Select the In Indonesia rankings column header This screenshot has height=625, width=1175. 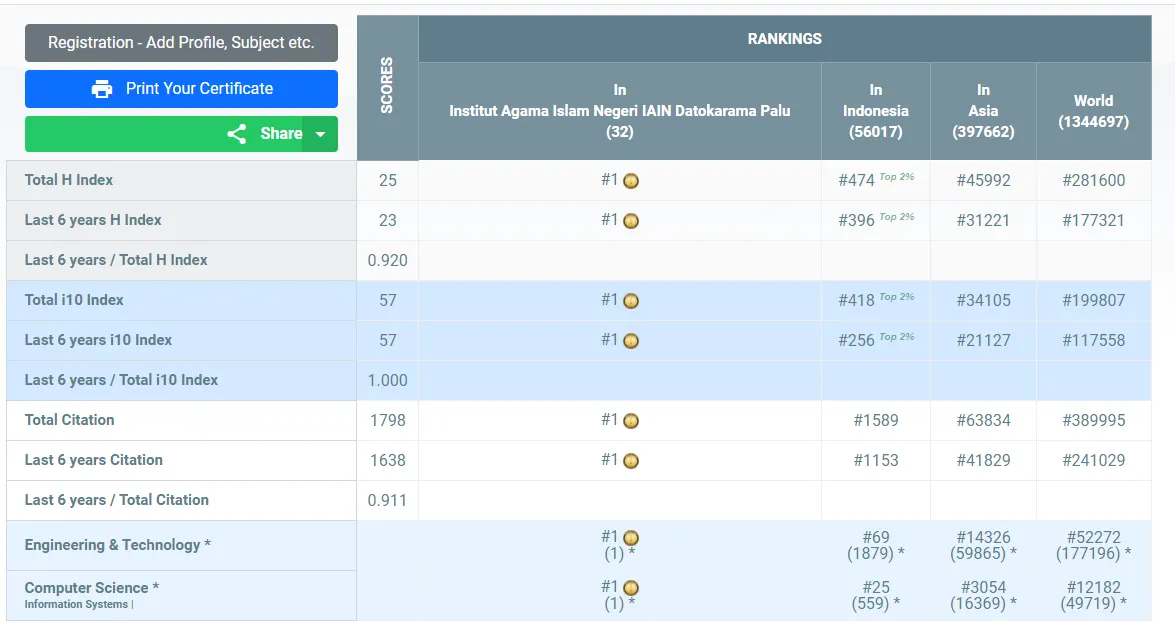(x=875, y=111)
